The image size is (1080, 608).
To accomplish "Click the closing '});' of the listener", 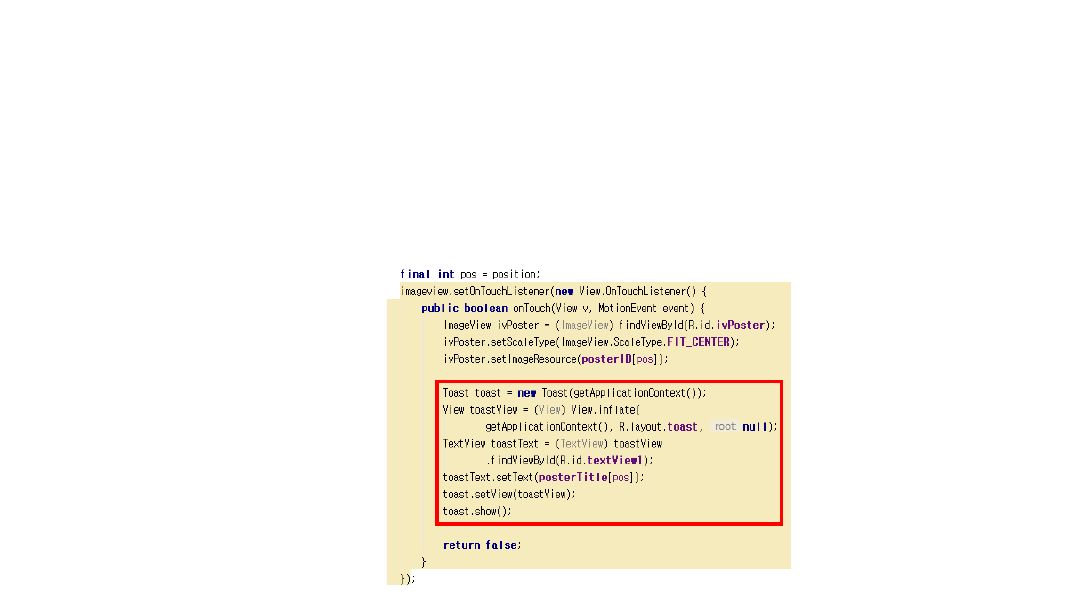I will (406, 578).
